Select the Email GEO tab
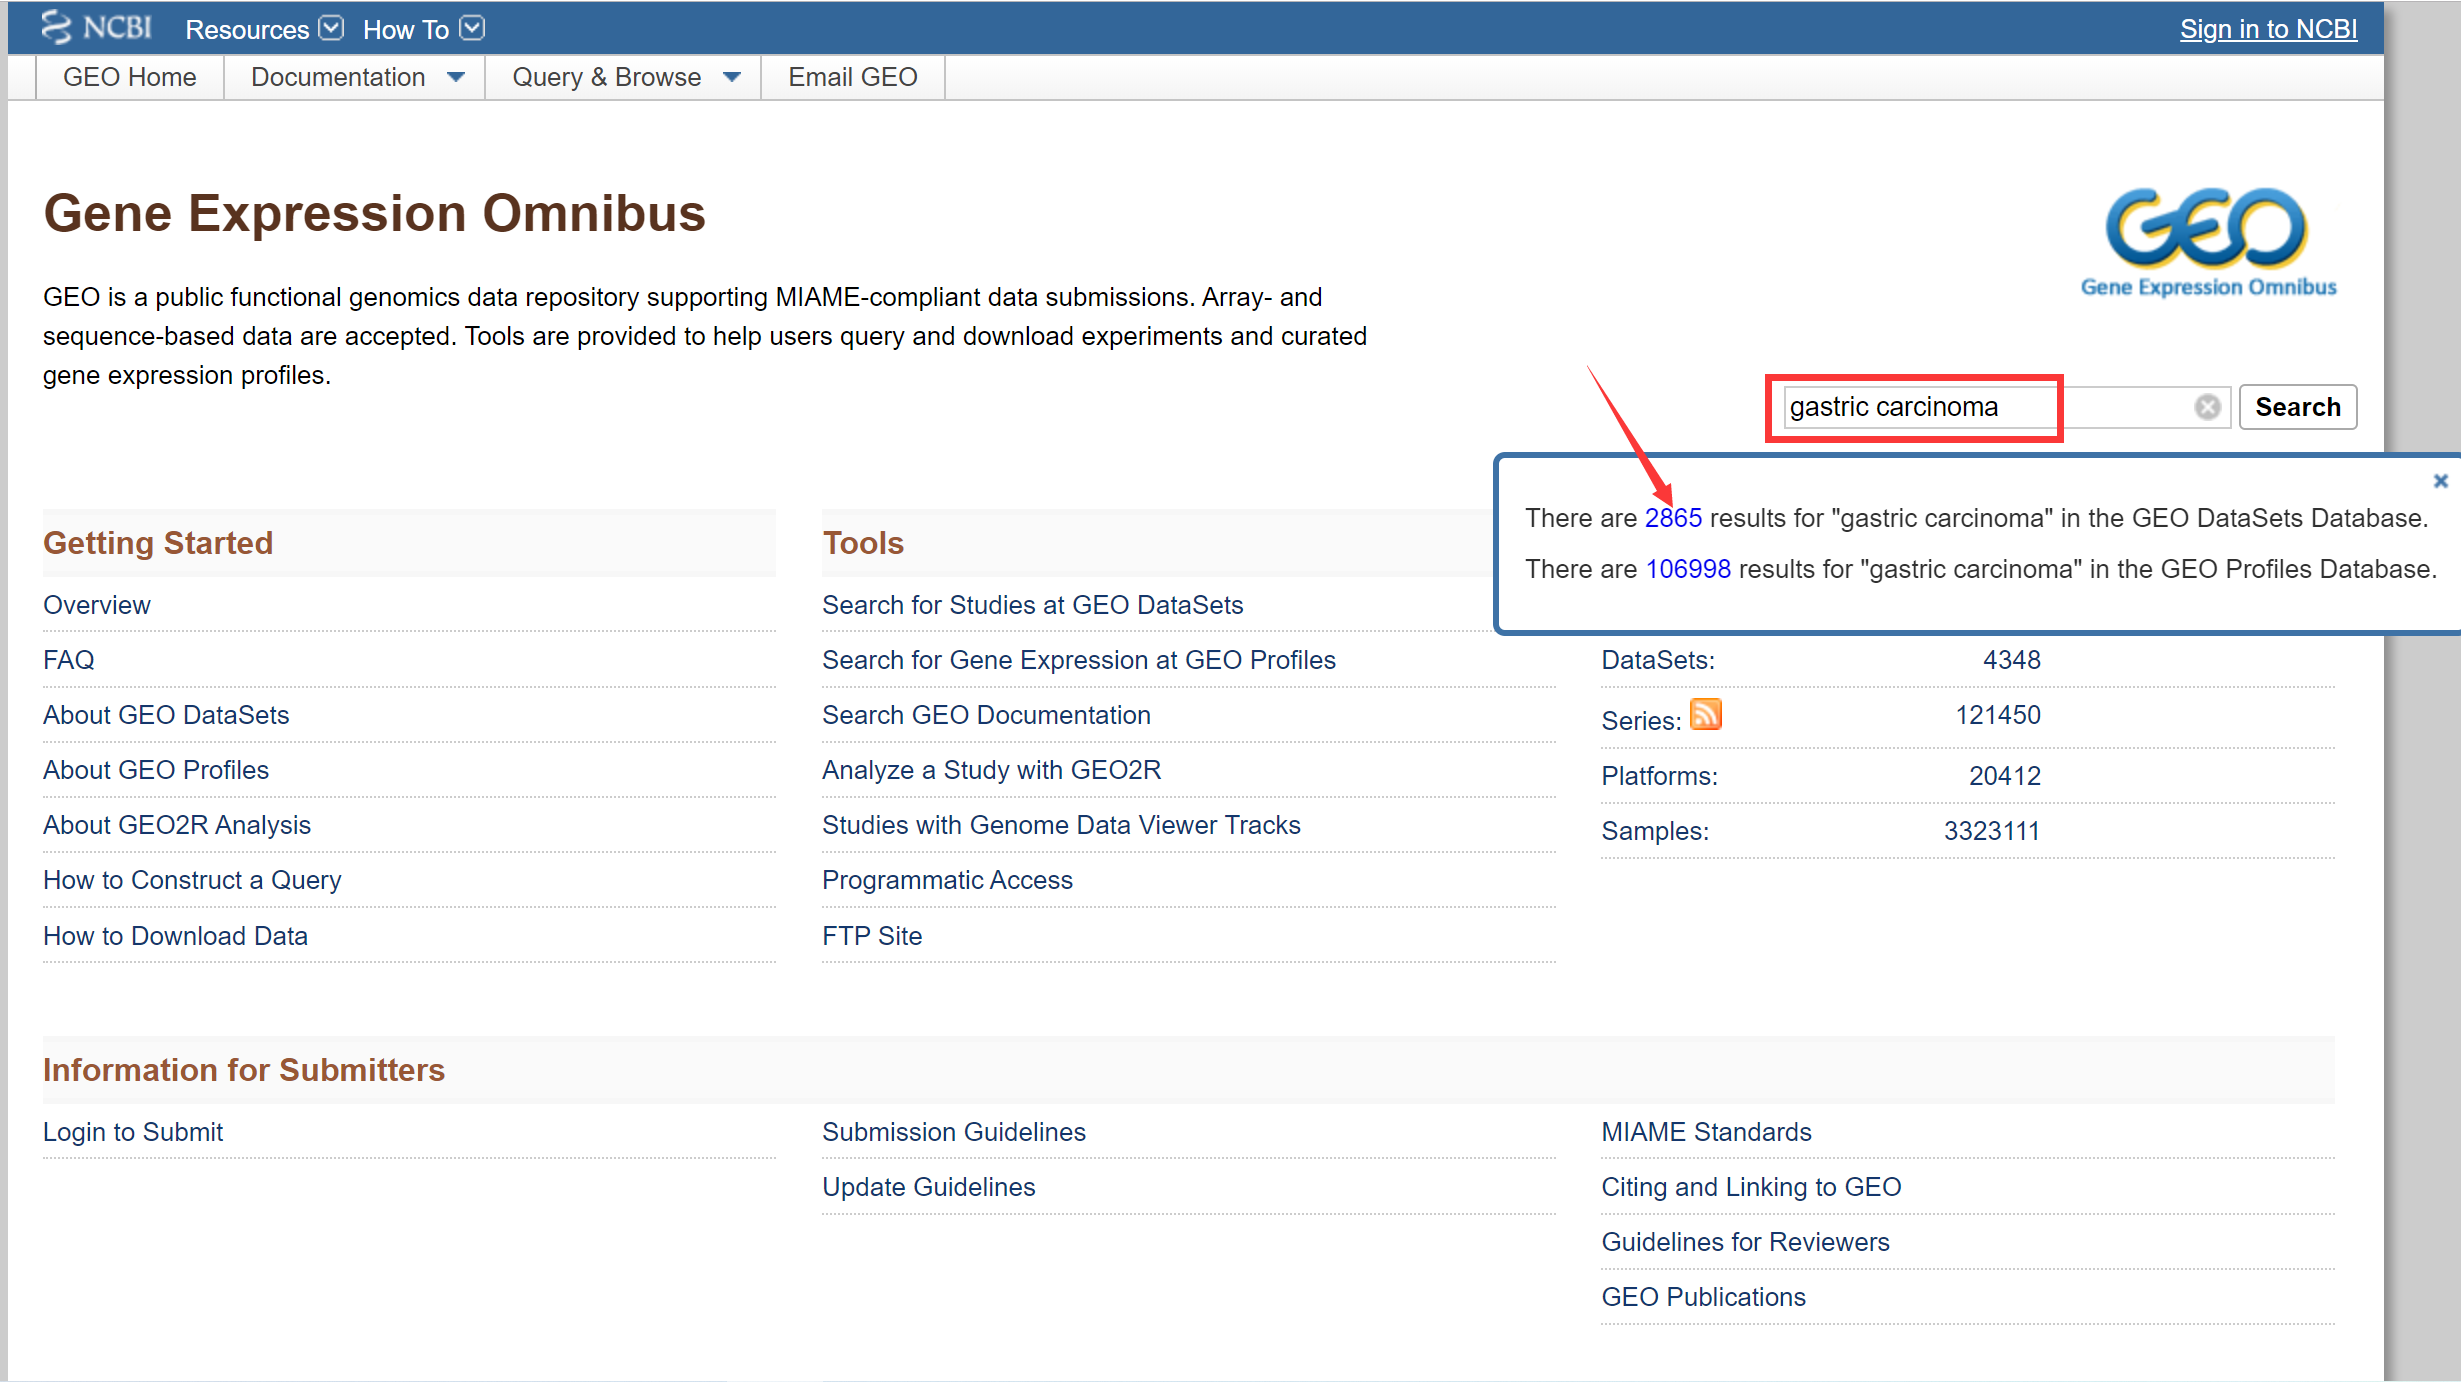This screenshot has width=2461, height=1382. click(852, 76)
